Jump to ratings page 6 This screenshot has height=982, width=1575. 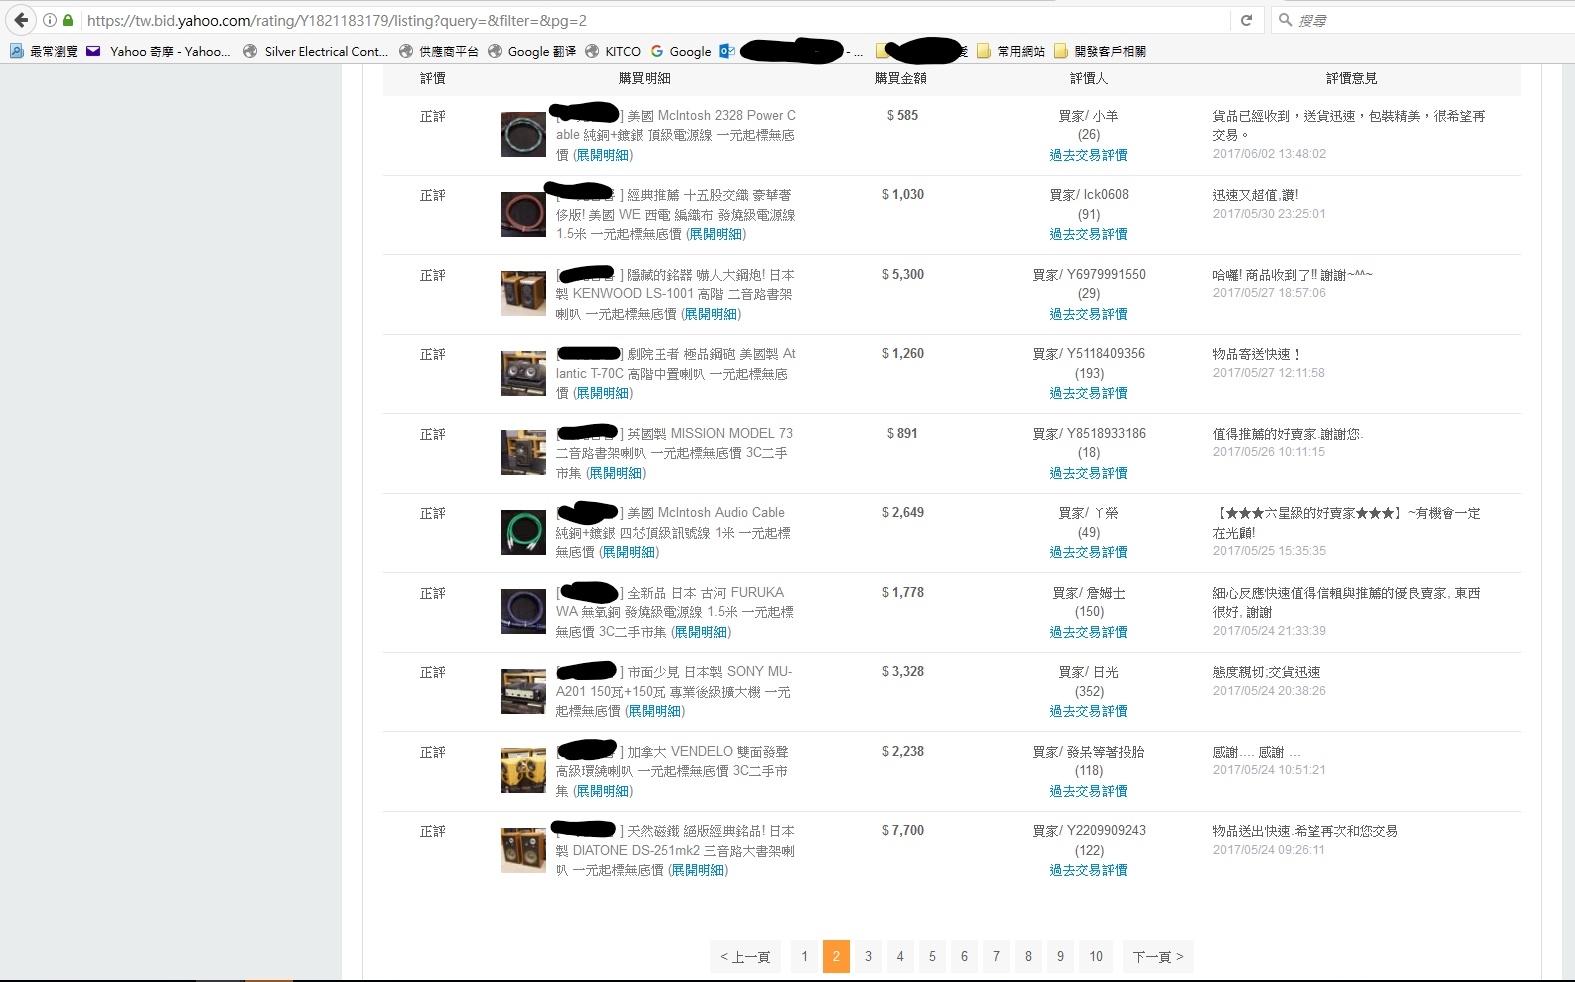click(964, 957)
